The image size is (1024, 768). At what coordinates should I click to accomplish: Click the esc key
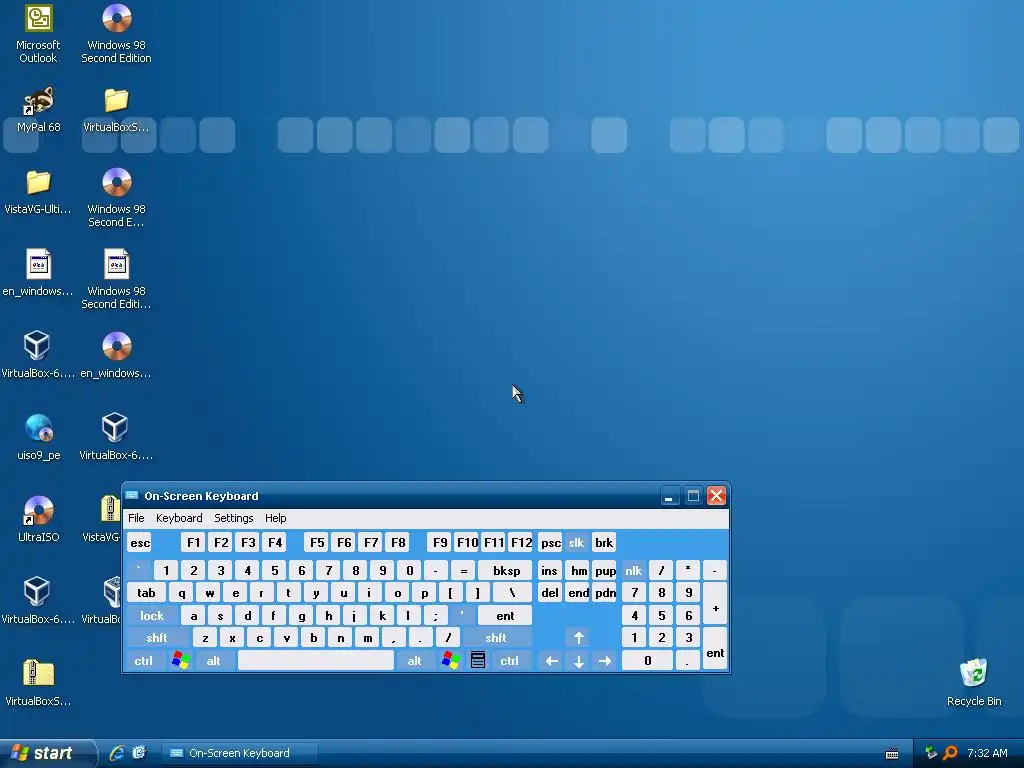(x=140, y=542)
